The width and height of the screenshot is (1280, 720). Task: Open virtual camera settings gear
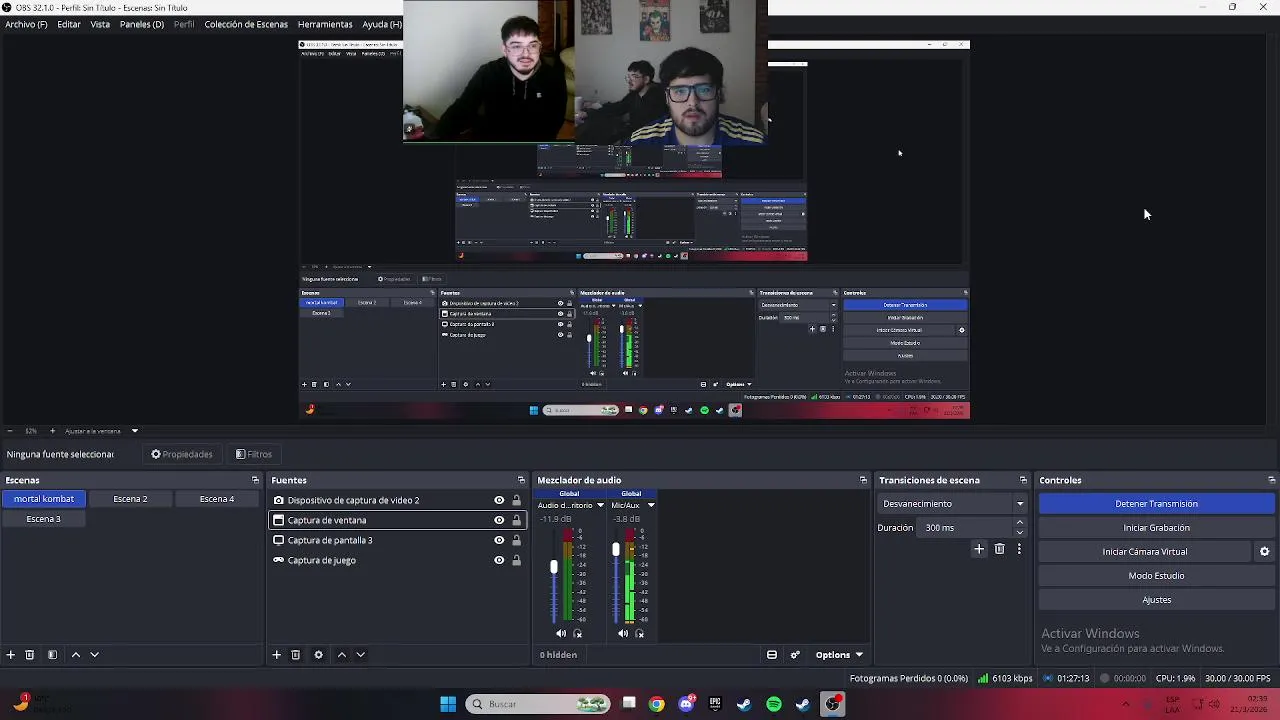click(x=1264, y=552)
